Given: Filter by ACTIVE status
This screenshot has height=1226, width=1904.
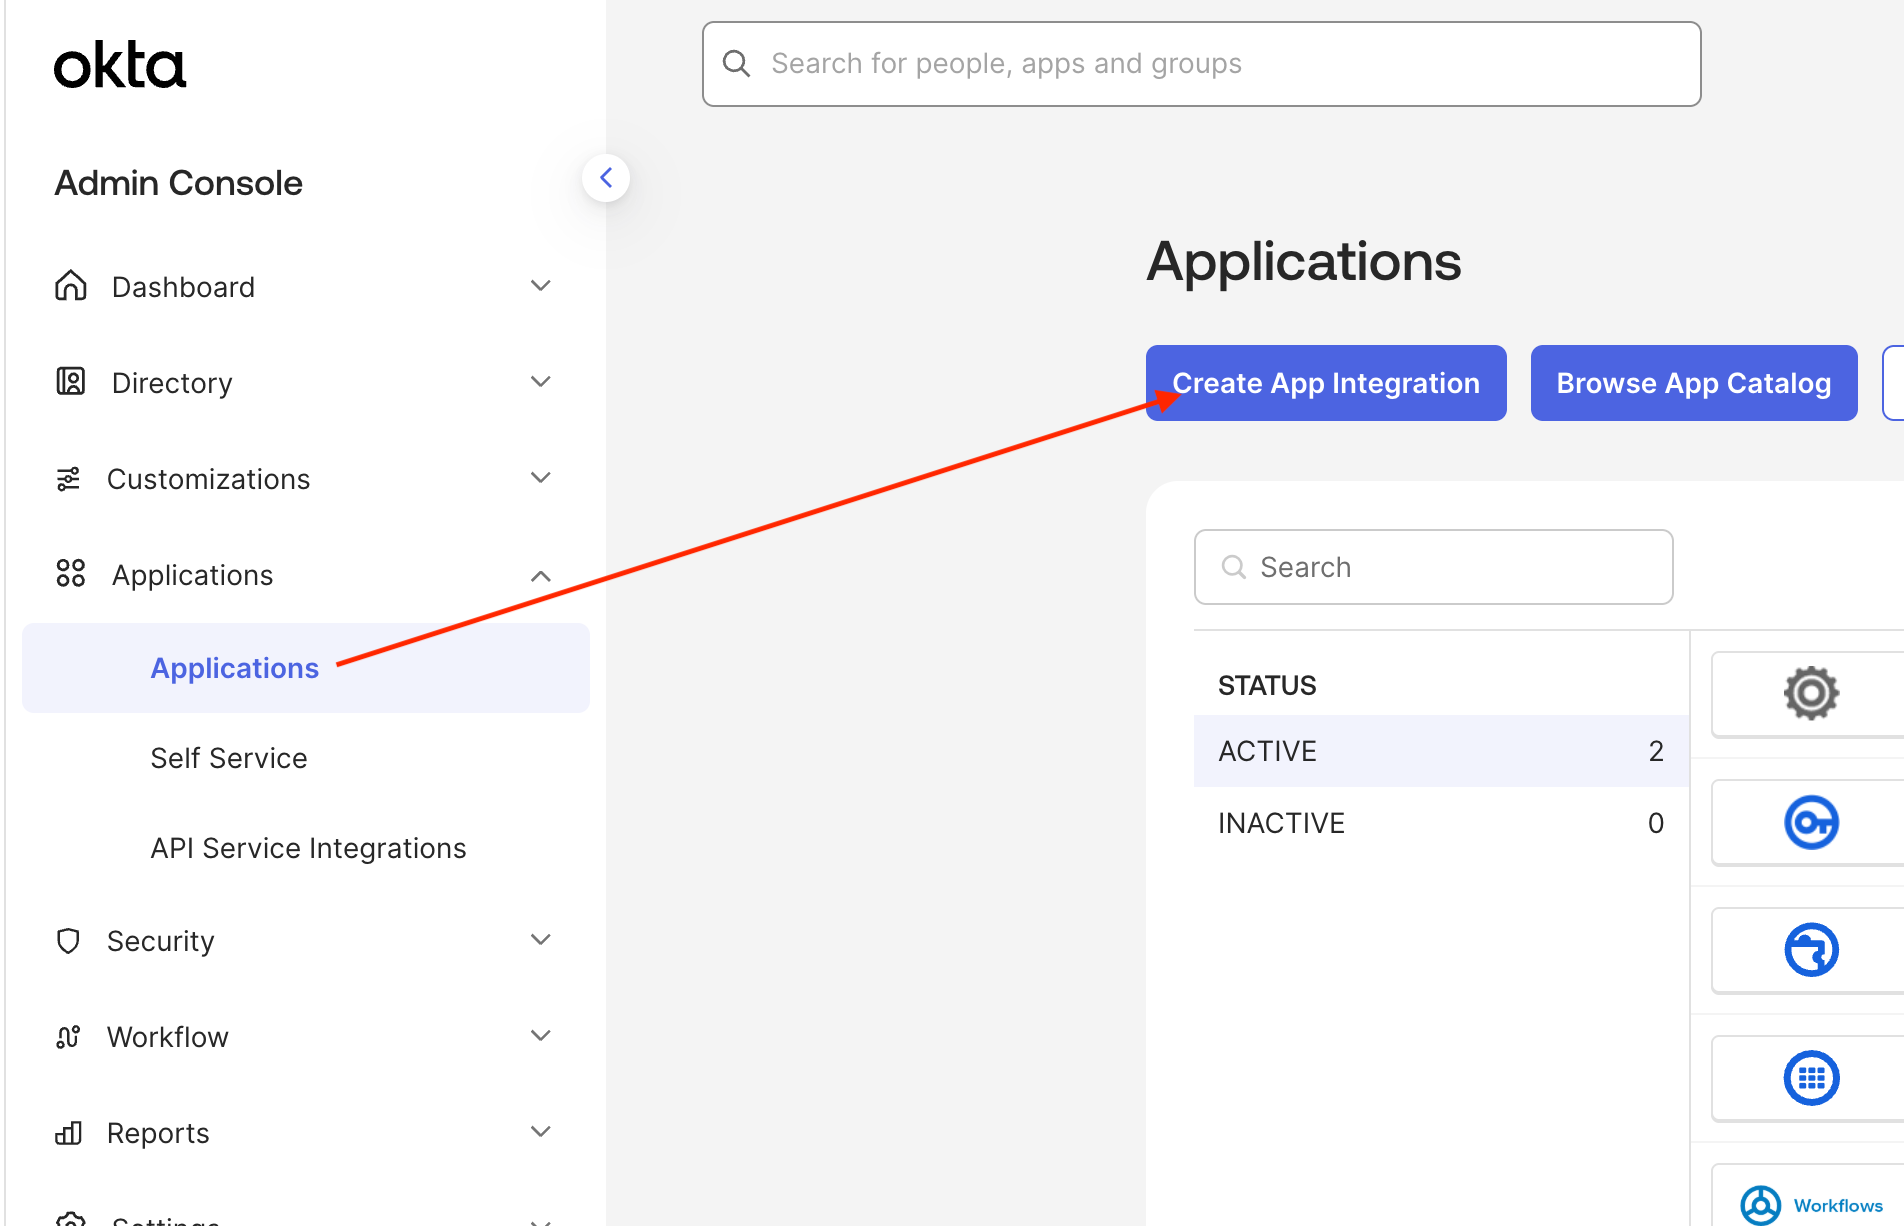Looking at the screenshot, I should coord(1441,751).
